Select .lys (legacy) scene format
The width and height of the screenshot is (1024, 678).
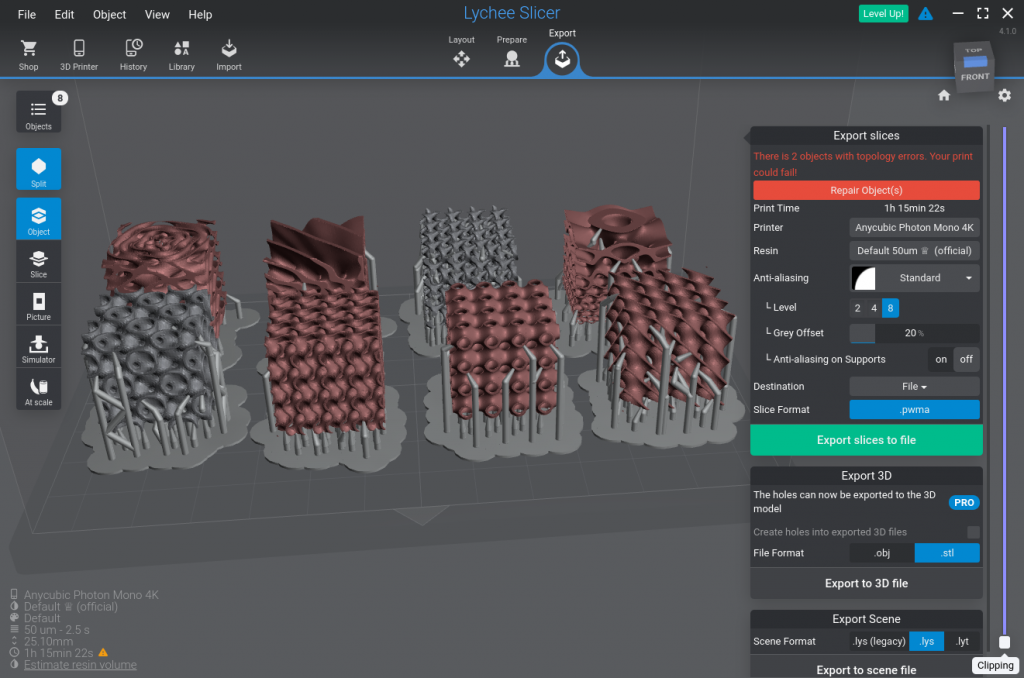pyautogui.click(x=879, y=641)
